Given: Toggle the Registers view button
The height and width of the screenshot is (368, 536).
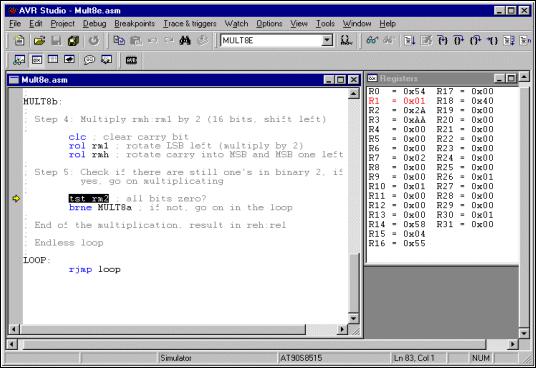Looking at the screenshot, I should (x=37, y=60).
